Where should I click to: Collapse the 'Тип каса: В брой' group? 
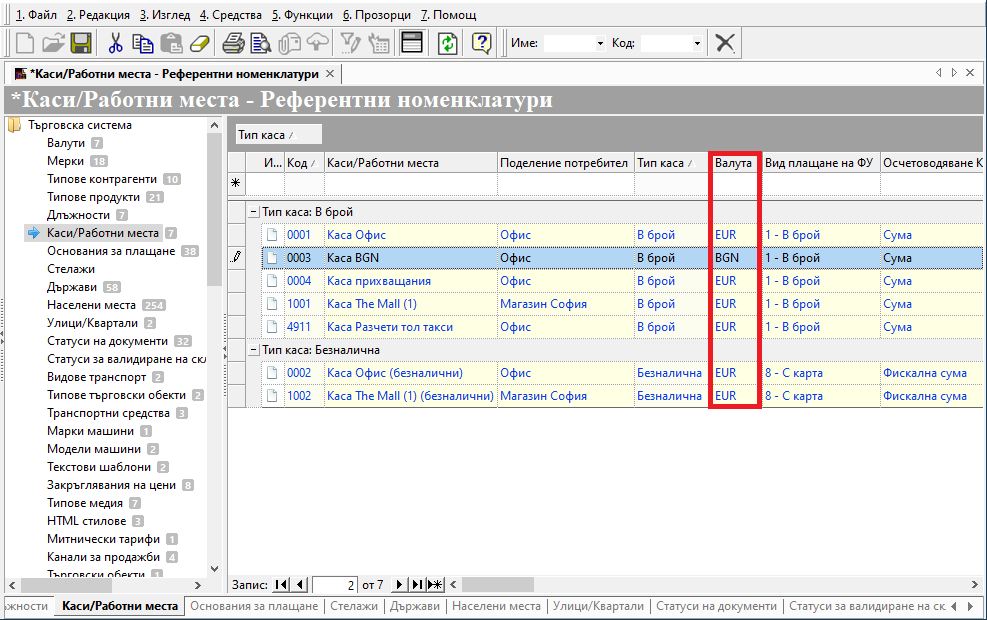pyautogui.click(x=253, y=212)
